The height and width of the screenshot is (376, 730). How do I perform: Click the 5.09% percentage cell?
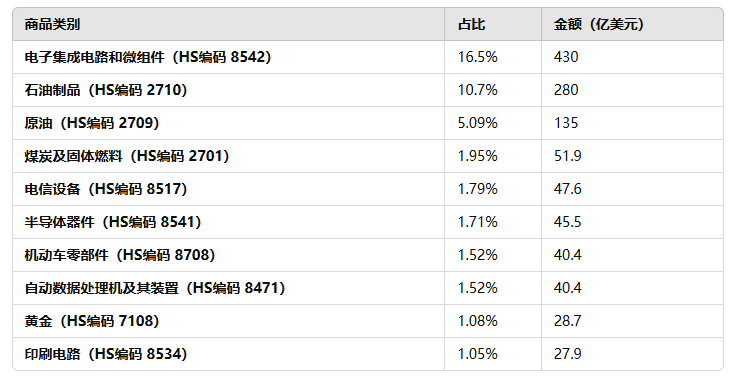493,123
